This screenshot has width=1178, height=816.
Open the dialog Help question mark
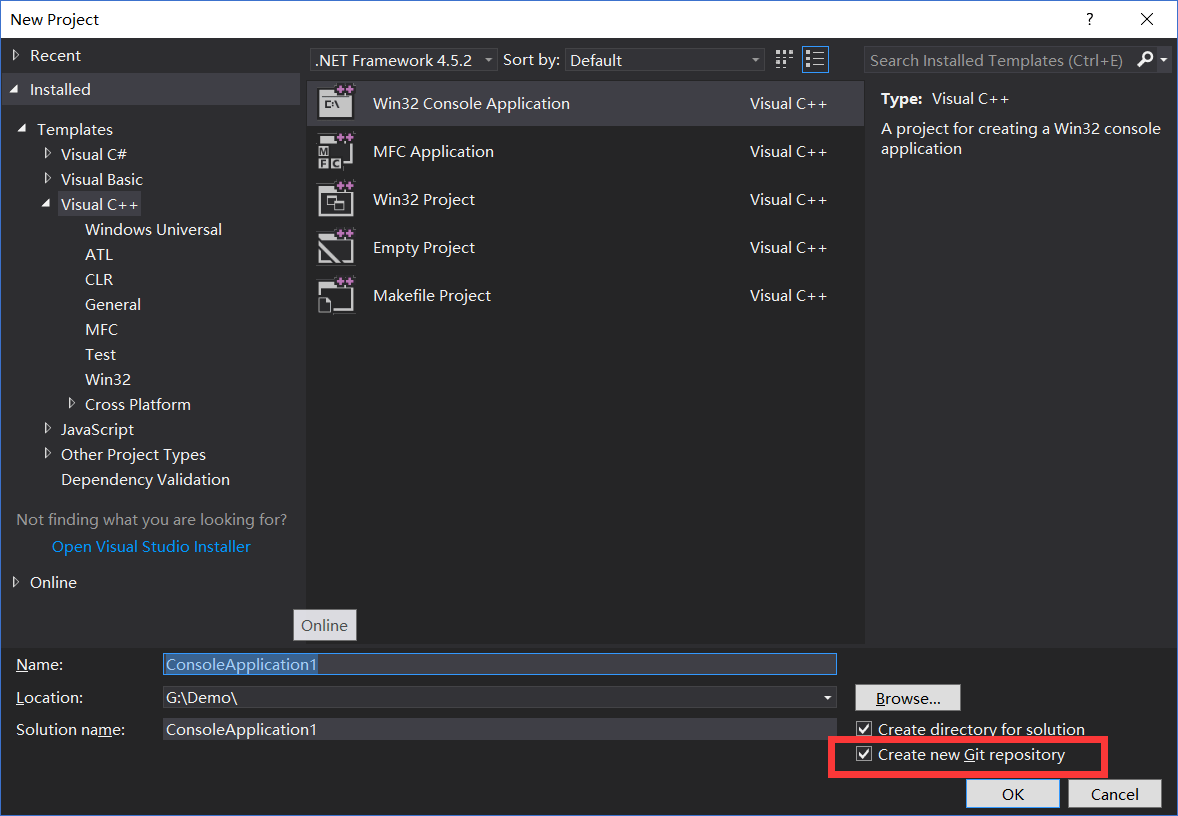point(1090,19)
